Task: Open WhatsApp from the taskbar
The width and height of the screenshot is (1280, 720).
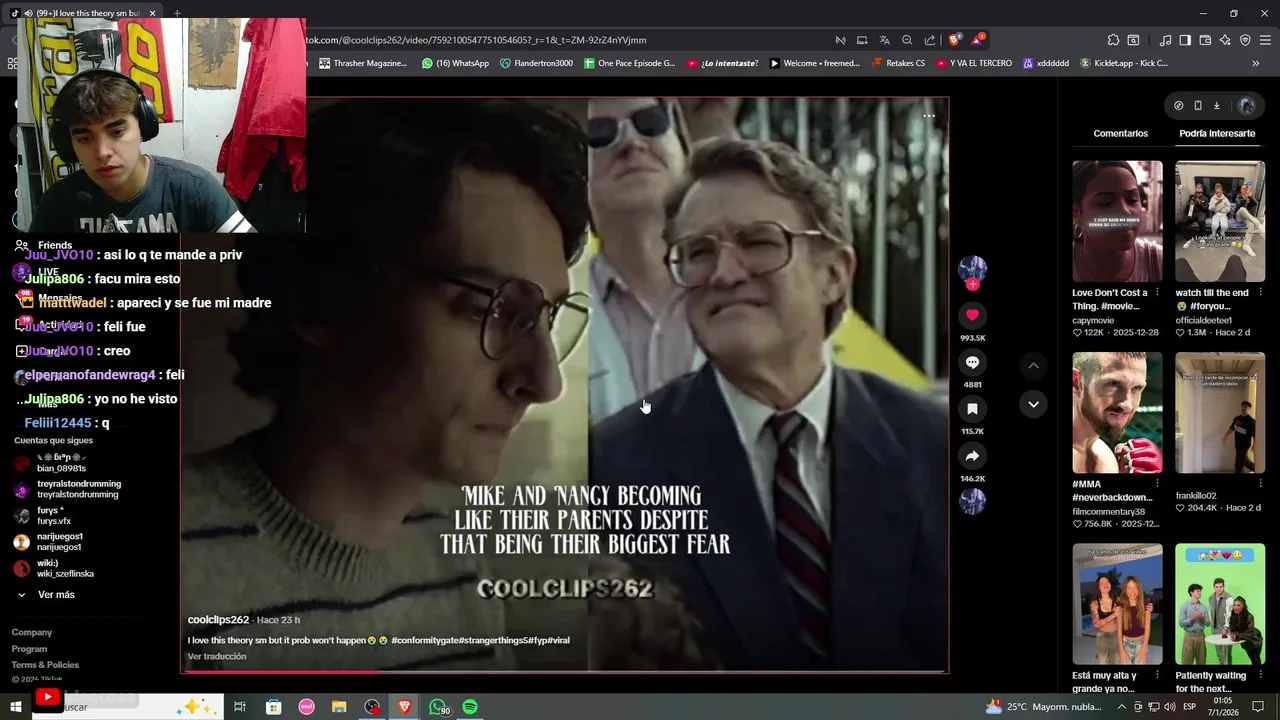Action: [x=438, y=707]
